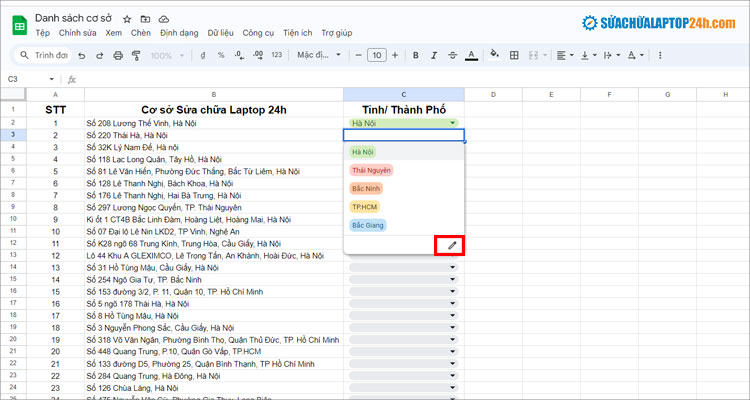Open dropdown beside Số 31 Hồ Tùng Mậu row

(452, 267)
